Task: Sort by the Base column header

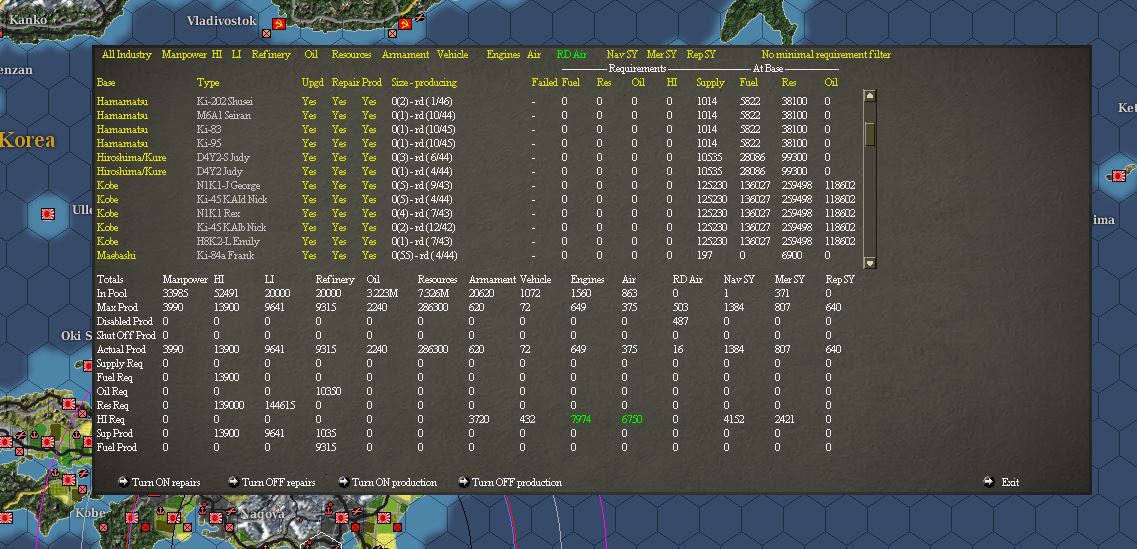Action: pyautogui.click(x=106, y=83)
